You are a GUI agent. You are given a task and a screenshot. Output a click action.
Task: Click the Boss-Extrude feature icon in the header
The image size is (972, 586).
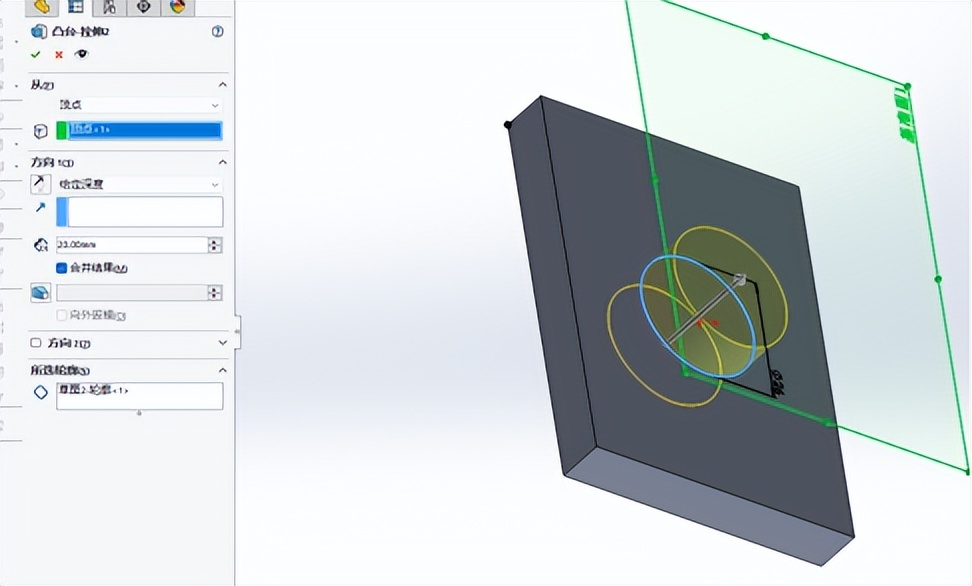coord(40,31)
